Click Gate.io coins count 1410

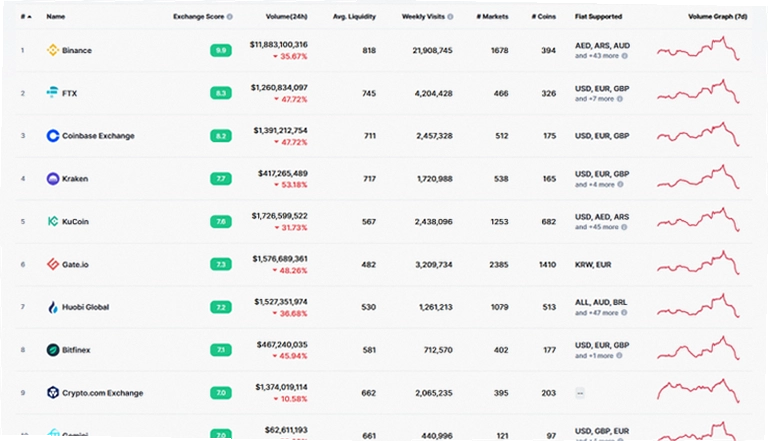point(548,265)
